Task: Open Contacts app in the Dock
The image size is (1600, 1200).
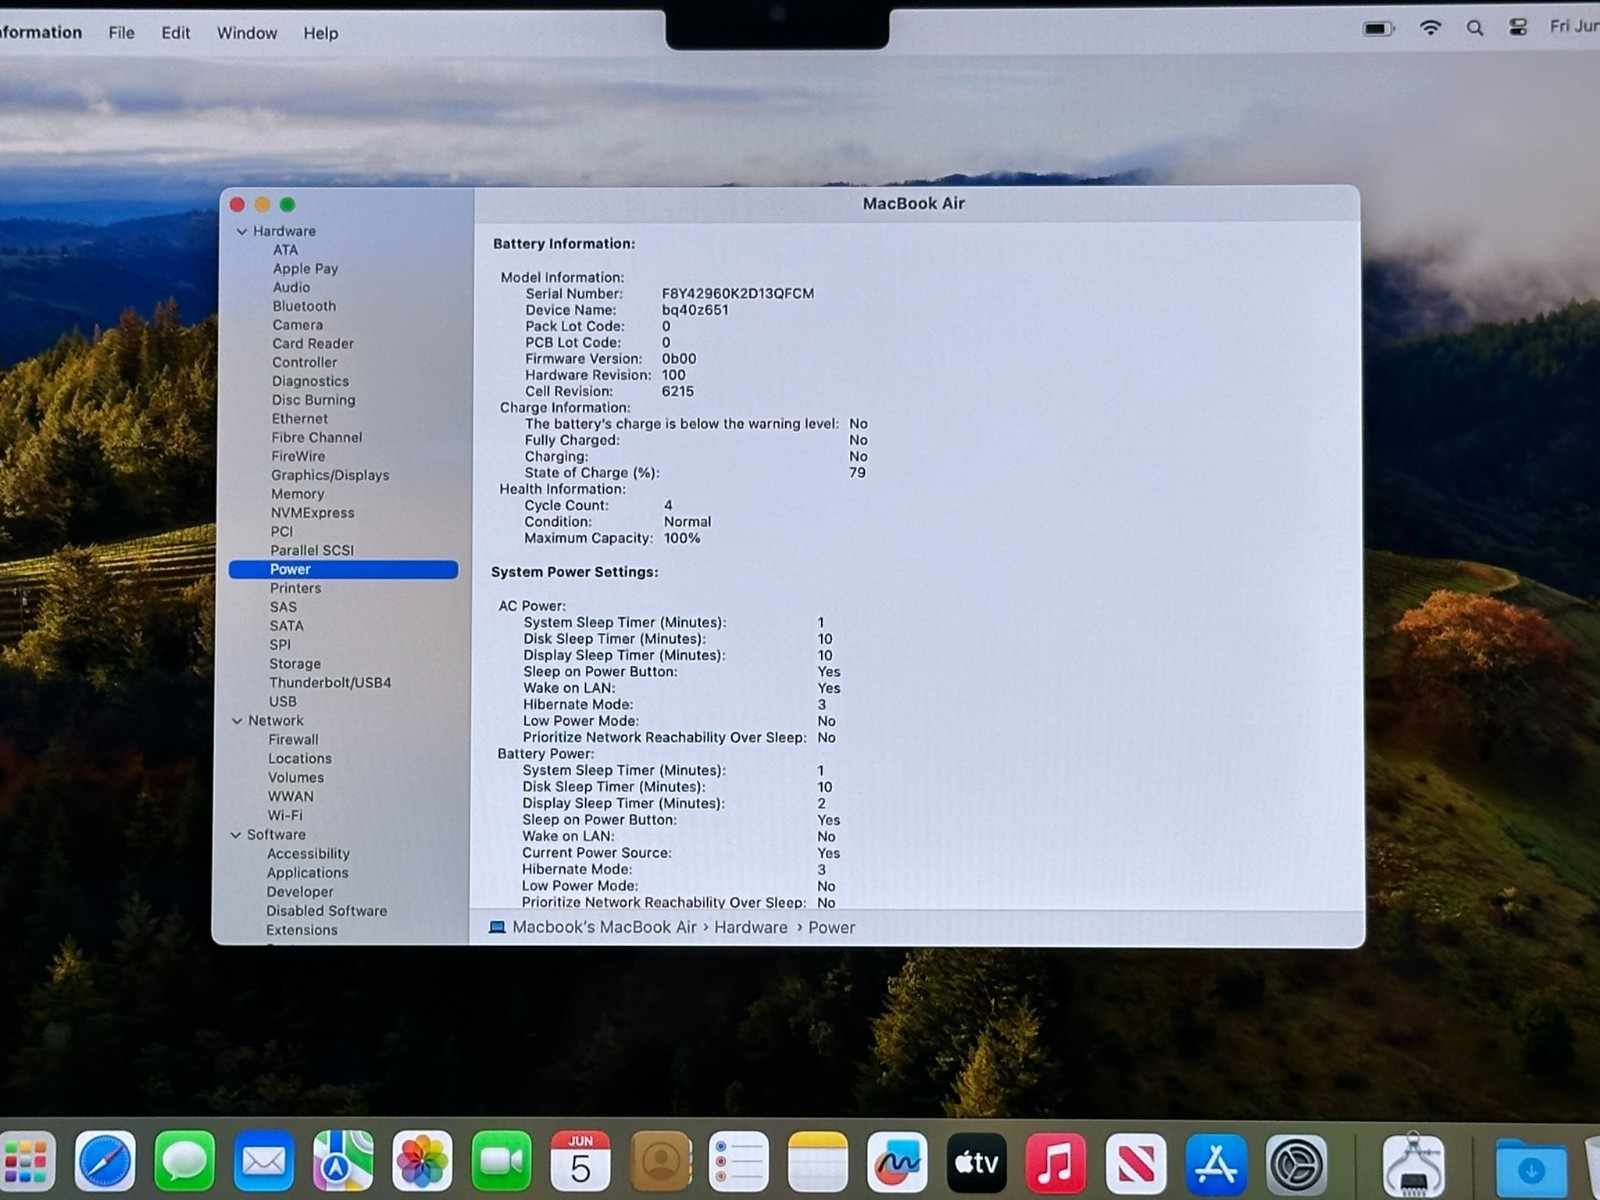Action: [x=660, y=1162]
